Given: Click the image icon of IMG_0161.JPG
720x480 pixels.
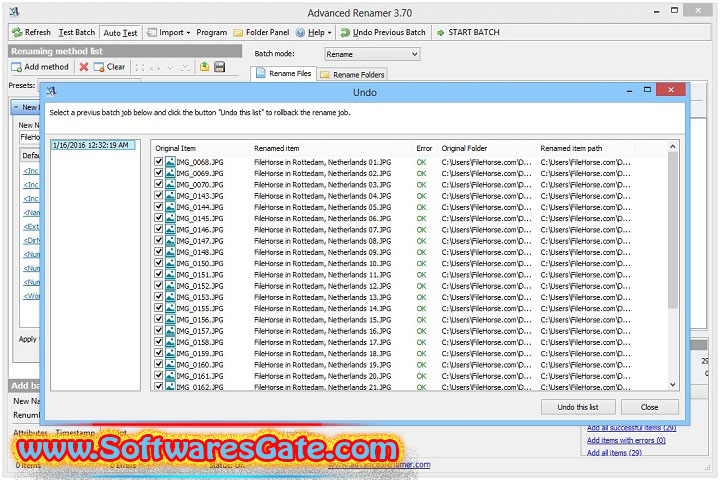Looking at the screenshot, I should click(170, 376).
